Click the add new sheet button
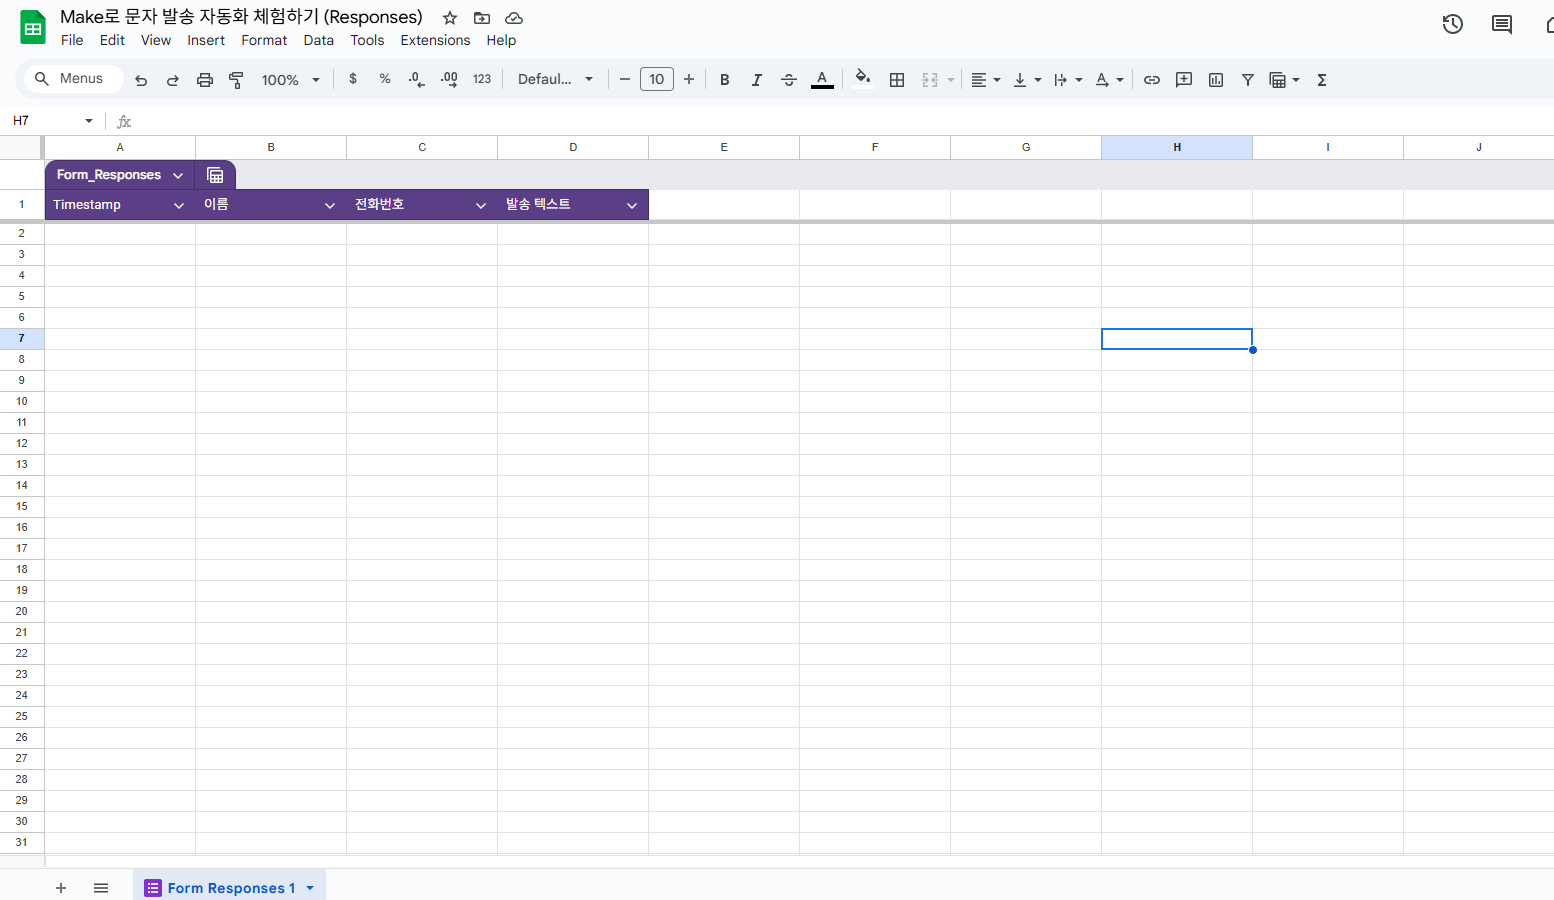This screenshot has height=900, width=1554. pyautogui.click(x=61, y=888)
